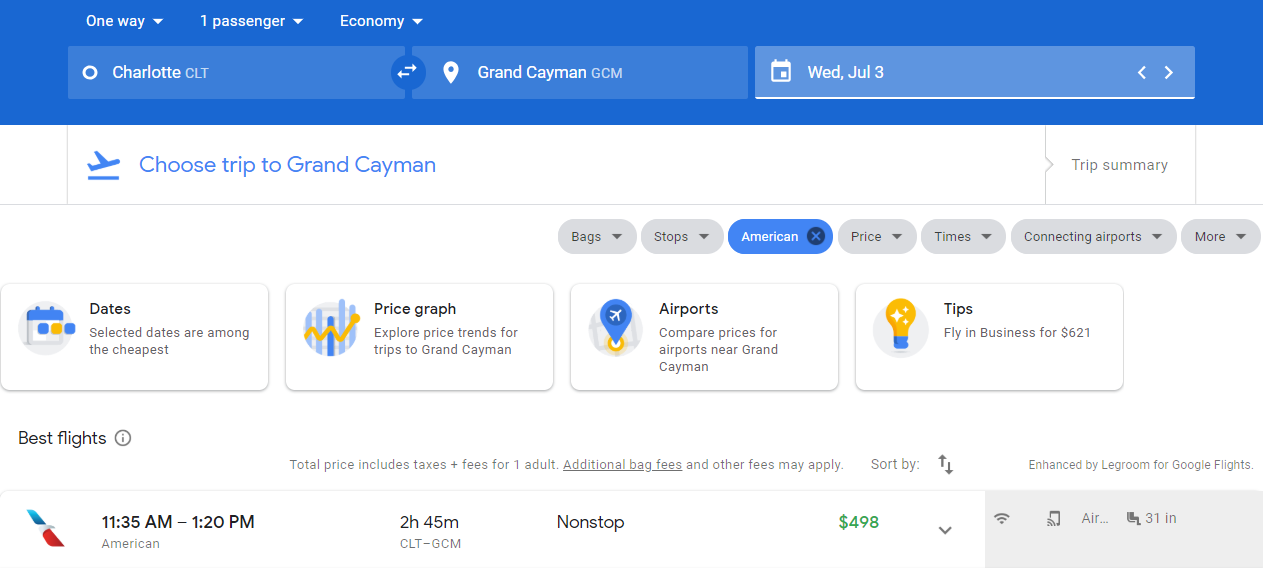Image resolution: width=1263 pixels, height=568 pixels.
Task: Click the Enhanced by Legroom for Google Flights note
Action: (1141, 465)
